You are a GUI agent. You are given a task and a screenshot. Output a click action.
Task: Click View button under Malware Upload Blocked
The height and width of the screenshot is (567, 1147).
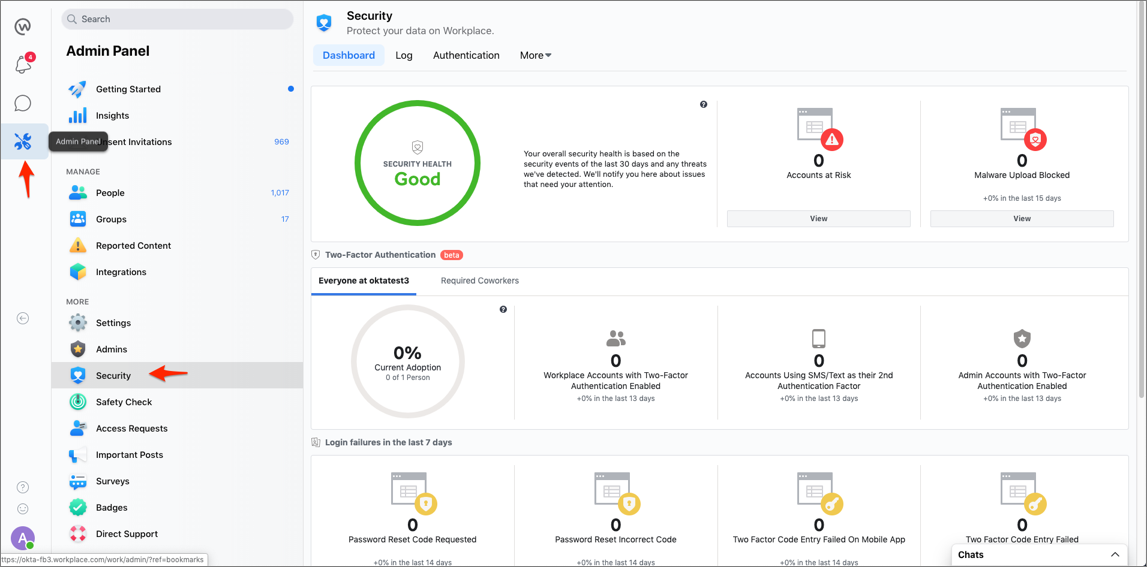tap(1021, 218)
